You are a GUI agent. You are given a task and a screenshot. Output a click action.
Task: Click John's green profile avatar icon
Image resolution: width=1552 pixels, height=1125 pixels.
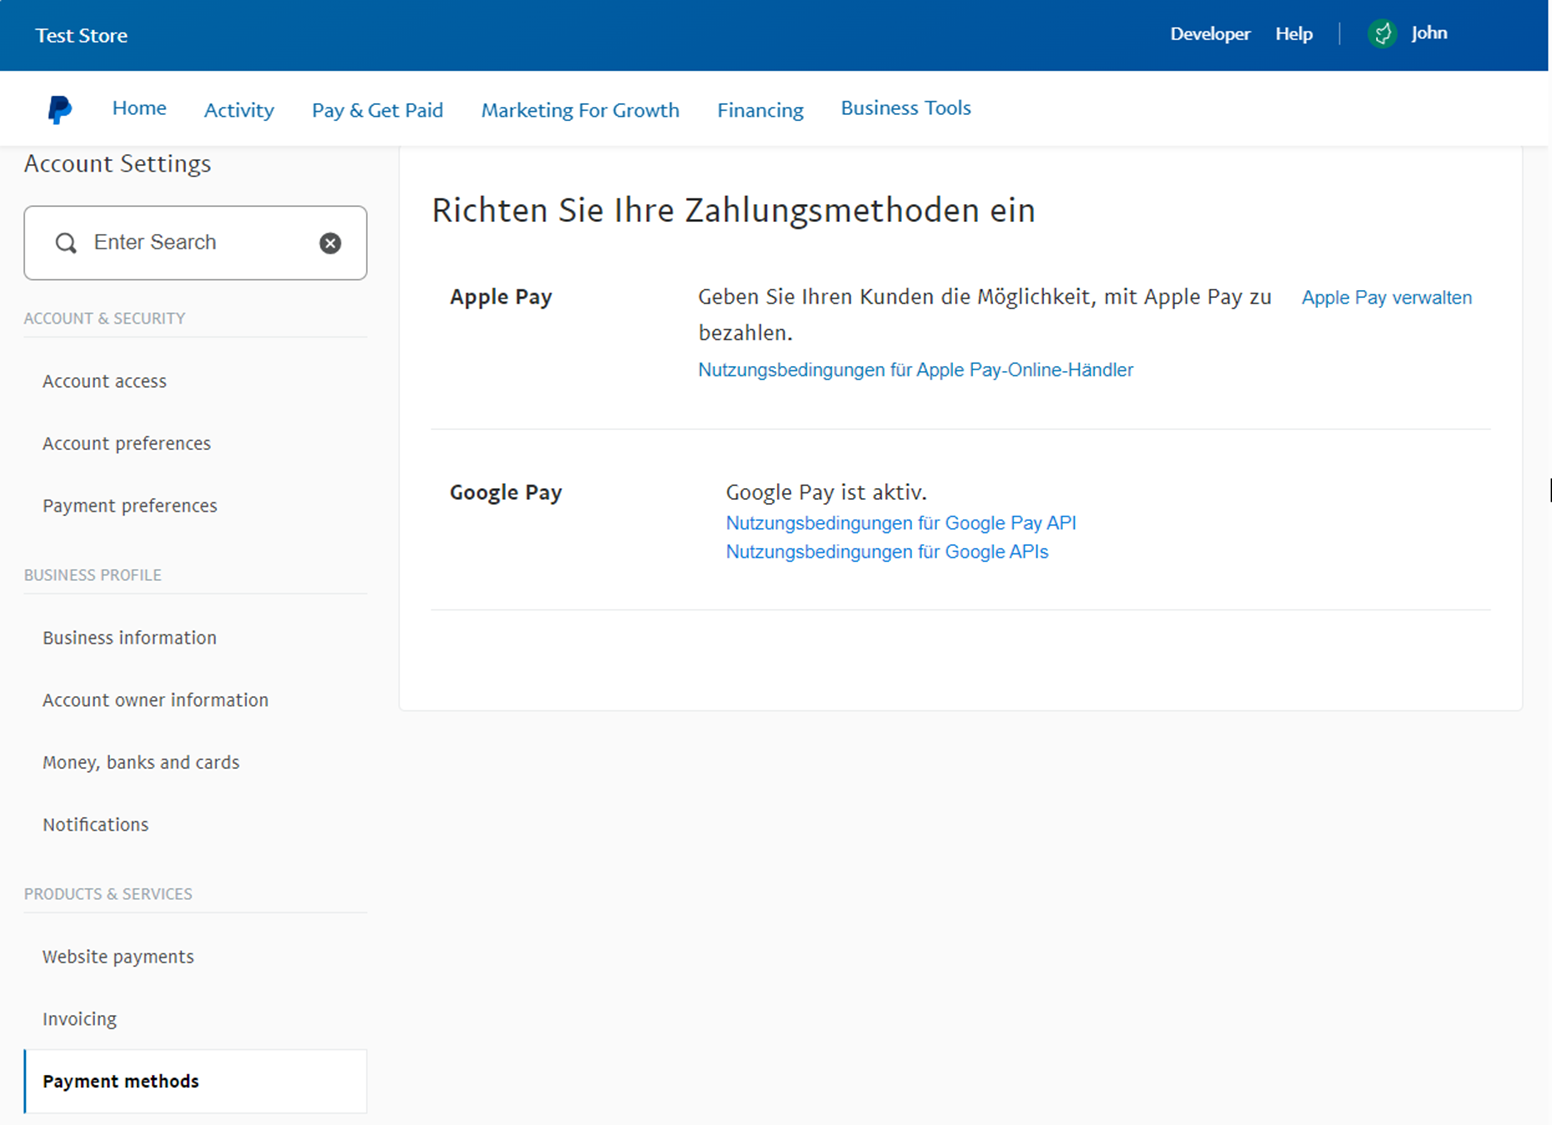pyautogui.click(x=1382, y=34)
